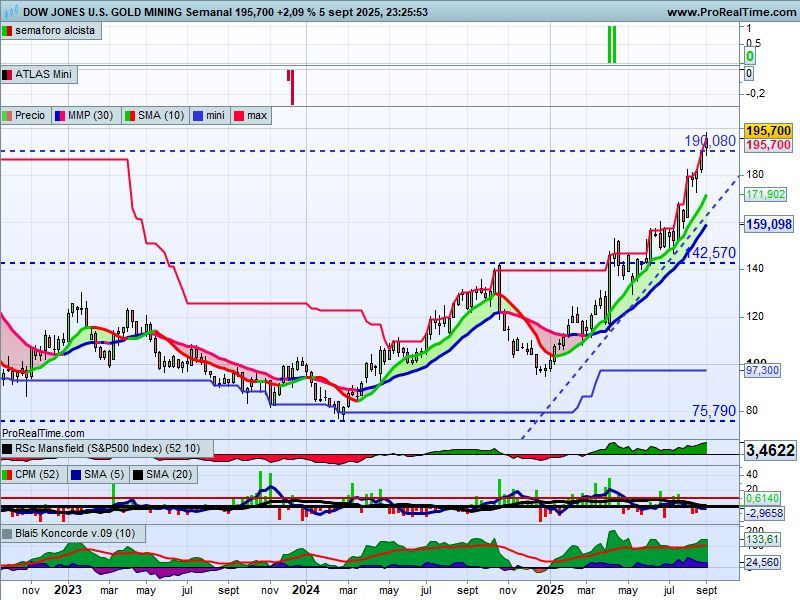Click the Blai5 Koncorde gray color icon
Image resolution: width=800 pixels, height=600 pixels.
pyautogui.click(x=7, y=534)
